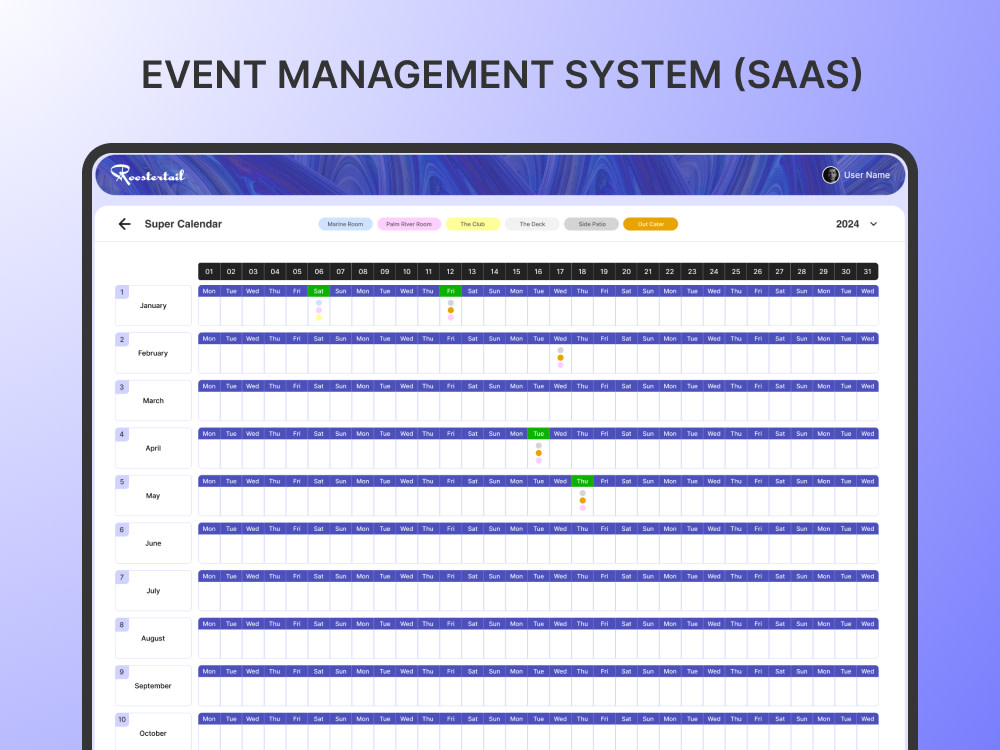This screenshot has width=1000, height=750.
Task: Filter by Side Patio tag
Action: pos(591,224)
